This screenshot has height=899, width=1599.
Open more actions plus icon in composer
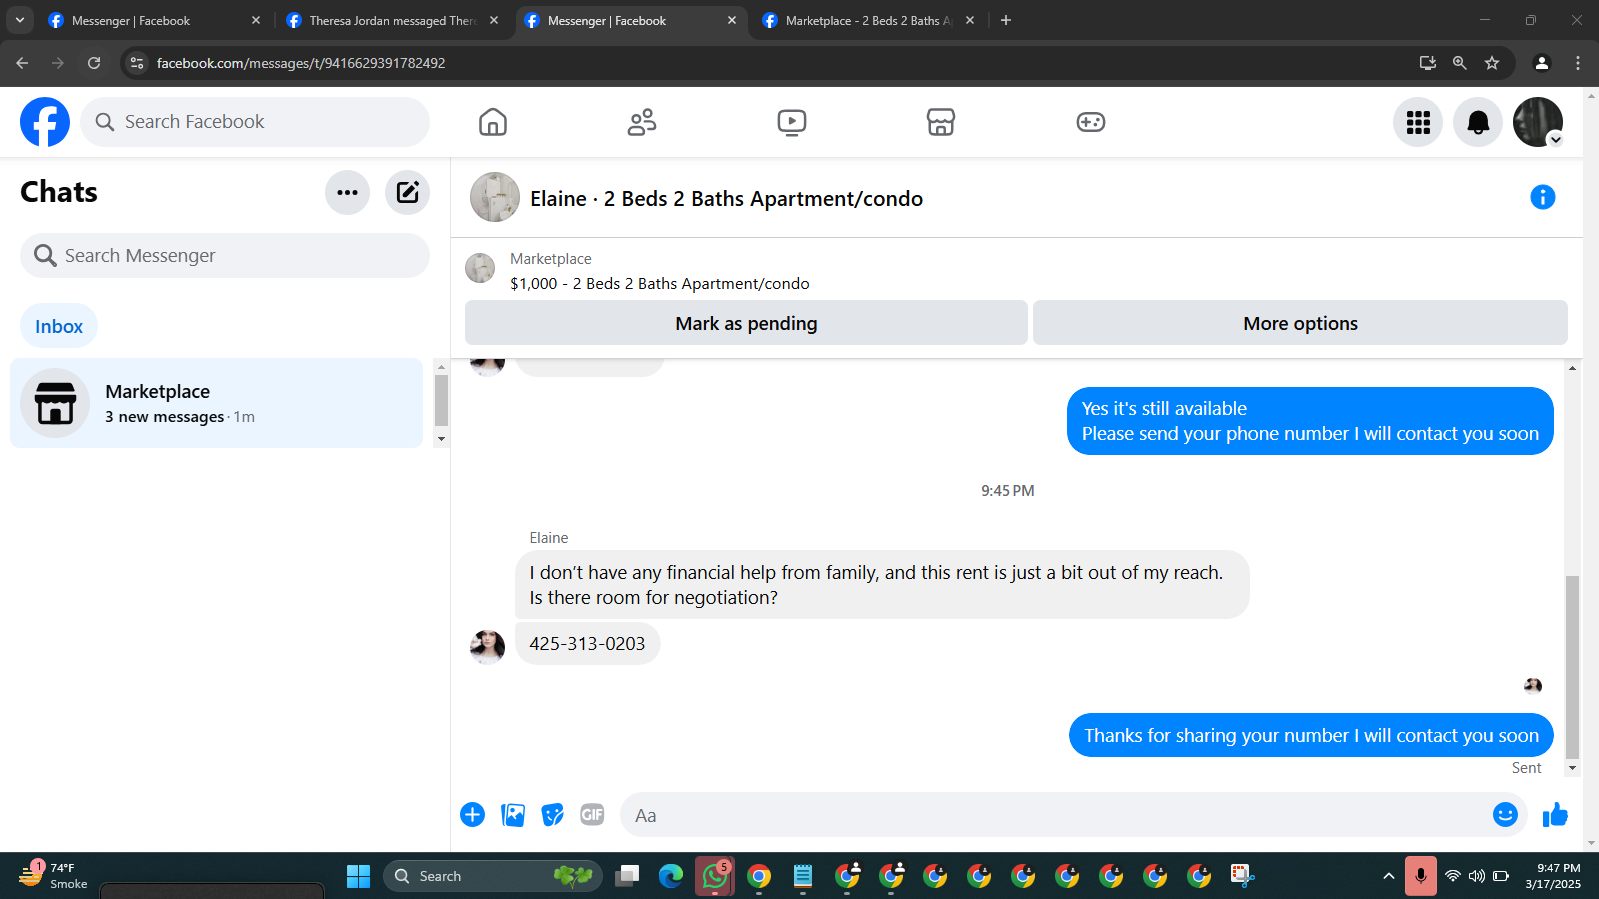(x=473, y=815)
